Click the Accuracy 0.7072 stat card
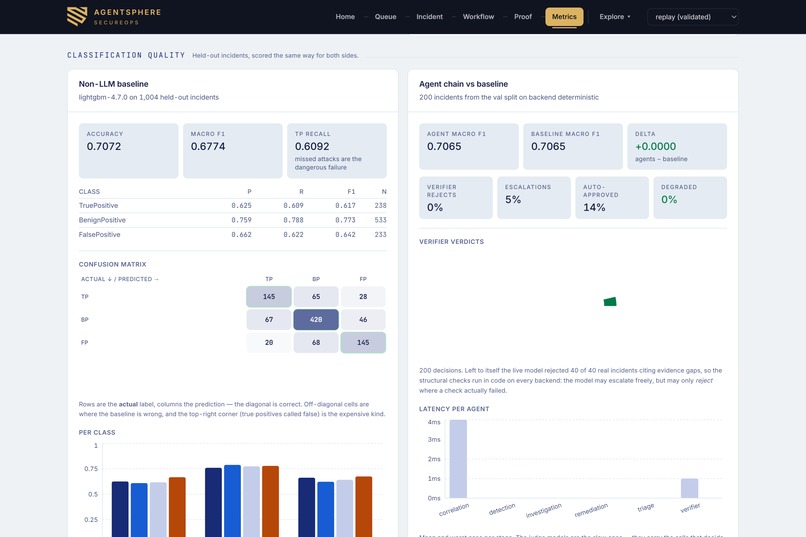The height and width of the screenshot is (537, 806). click(x=129, y=151)
